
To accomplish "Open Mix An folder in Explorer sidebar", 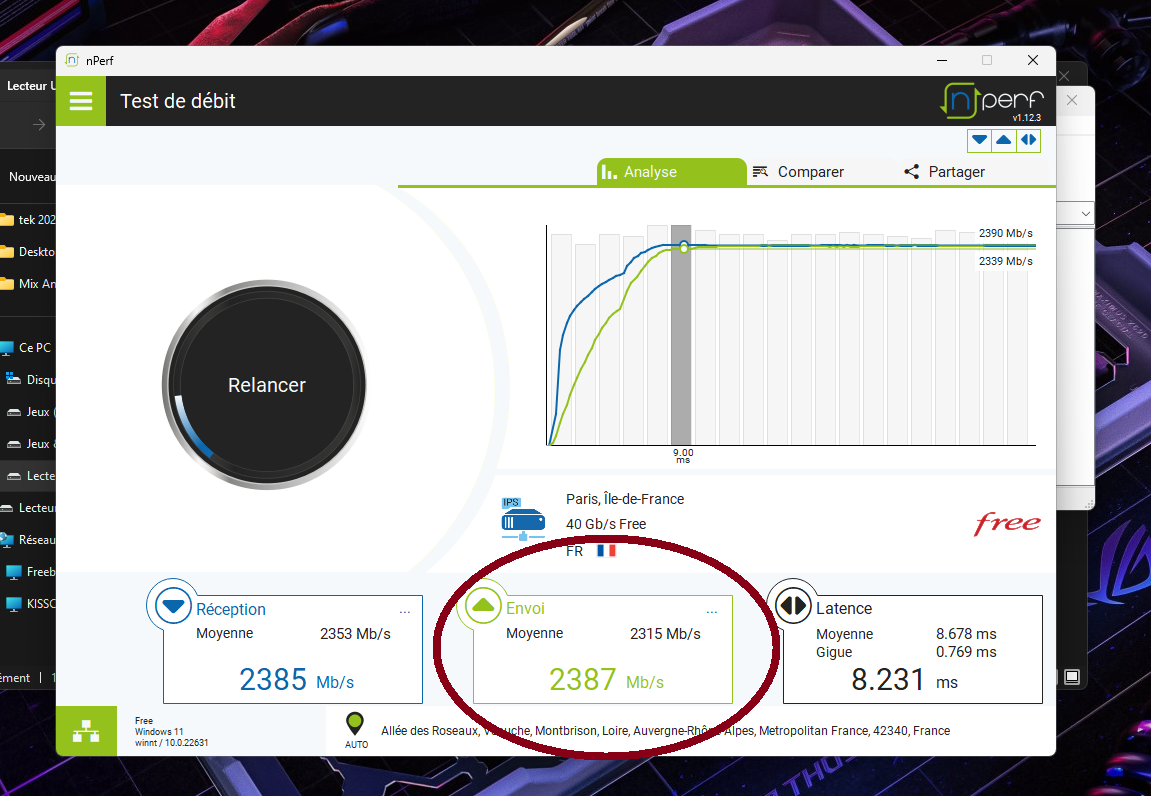I will pyautogui.click(x=28, y=284).
